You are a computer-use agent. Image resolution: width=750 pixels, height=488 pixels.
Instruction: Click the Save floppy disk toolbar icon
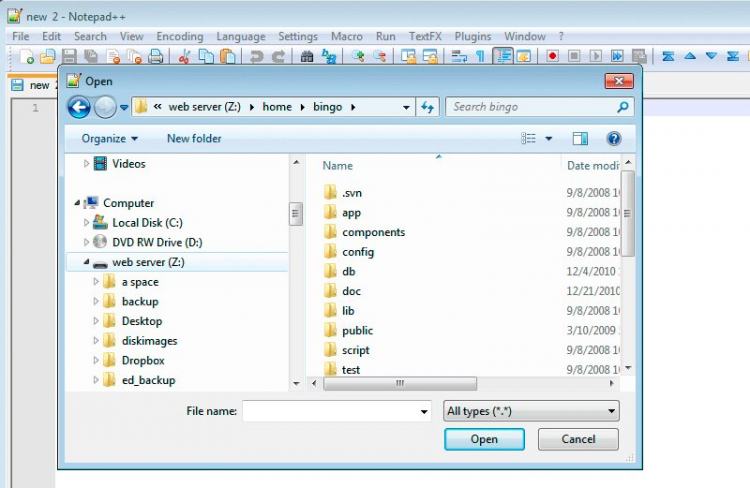pos(69,56)
